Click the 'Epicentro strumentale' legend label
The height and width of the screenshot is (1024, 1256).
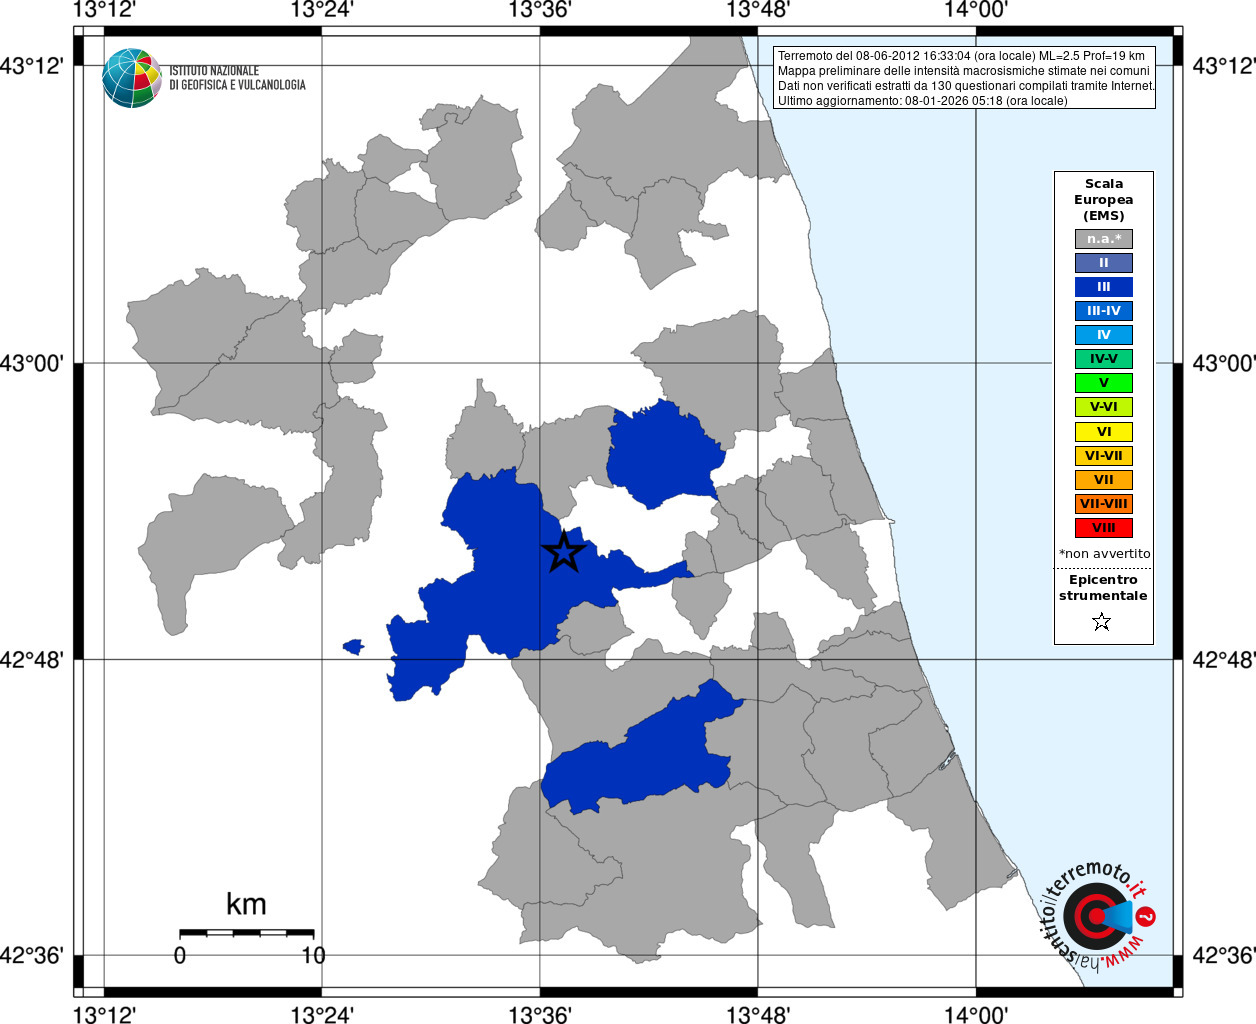(x=1103, y=588)
